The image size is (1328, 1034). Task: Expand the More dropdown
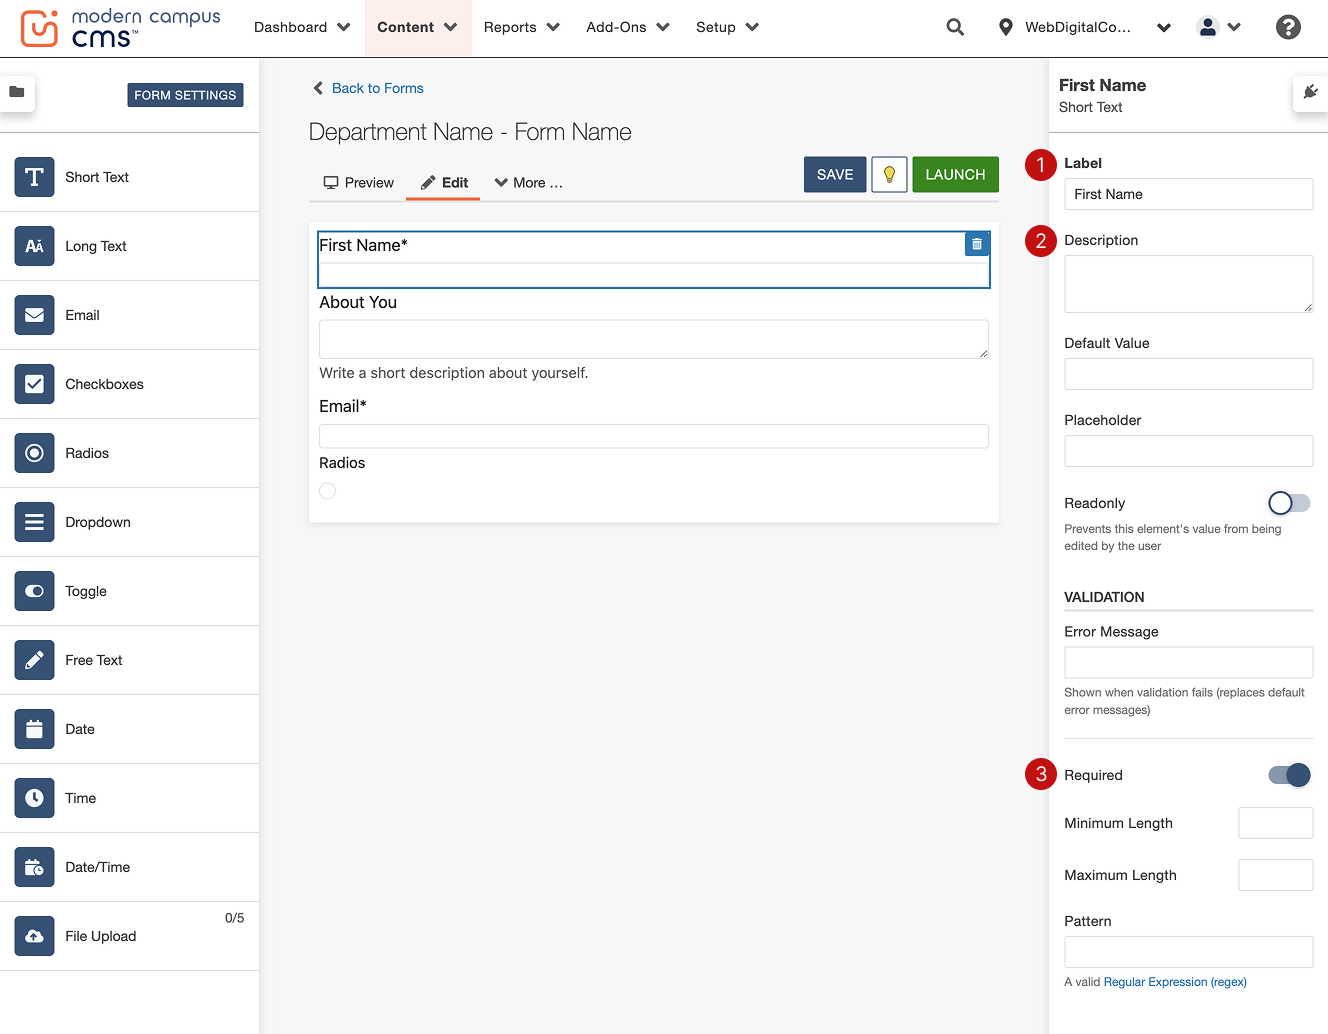pyautogui.click(x=529, y=183)
